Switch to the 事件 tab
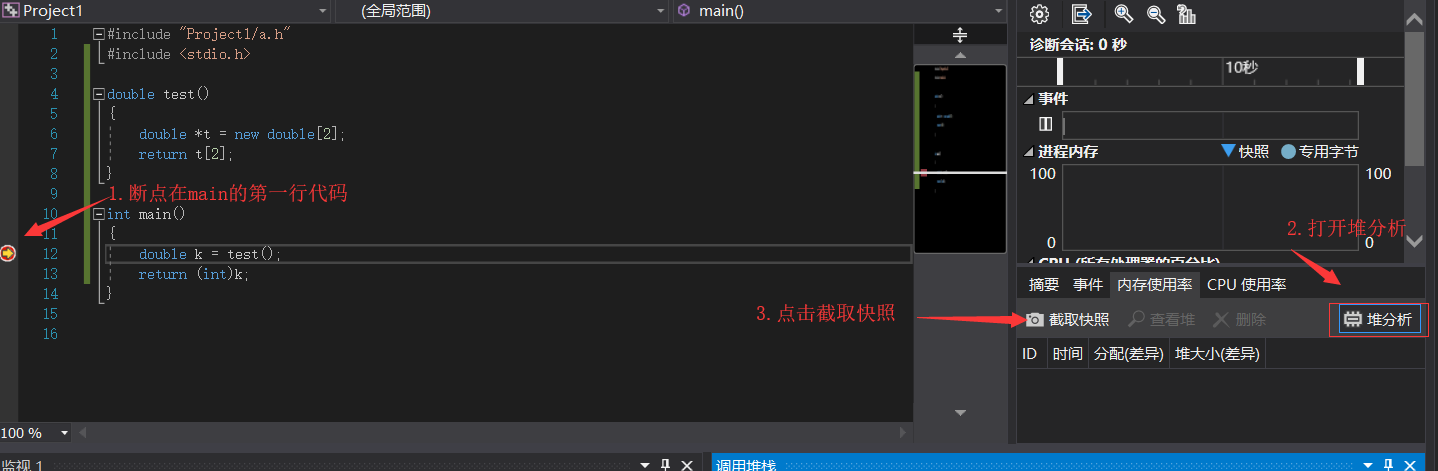 click(1088, 285)
